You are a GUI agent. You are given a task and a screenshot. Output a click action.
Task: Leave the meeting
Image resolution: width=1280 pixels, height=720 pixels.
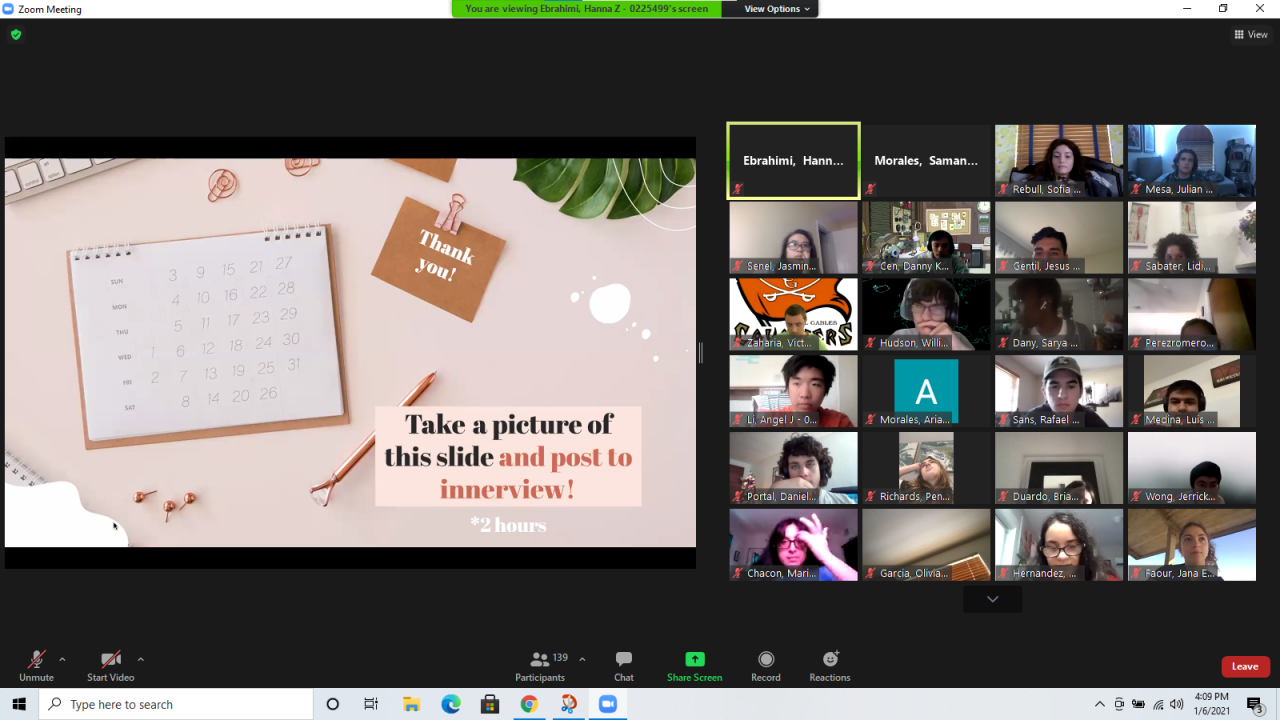[x=1245, y=667]
